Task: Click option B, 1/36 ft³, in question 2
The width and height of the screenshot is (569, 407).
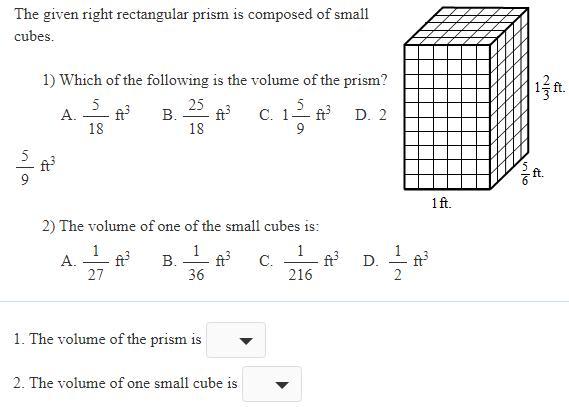Action: click(196, 262)
